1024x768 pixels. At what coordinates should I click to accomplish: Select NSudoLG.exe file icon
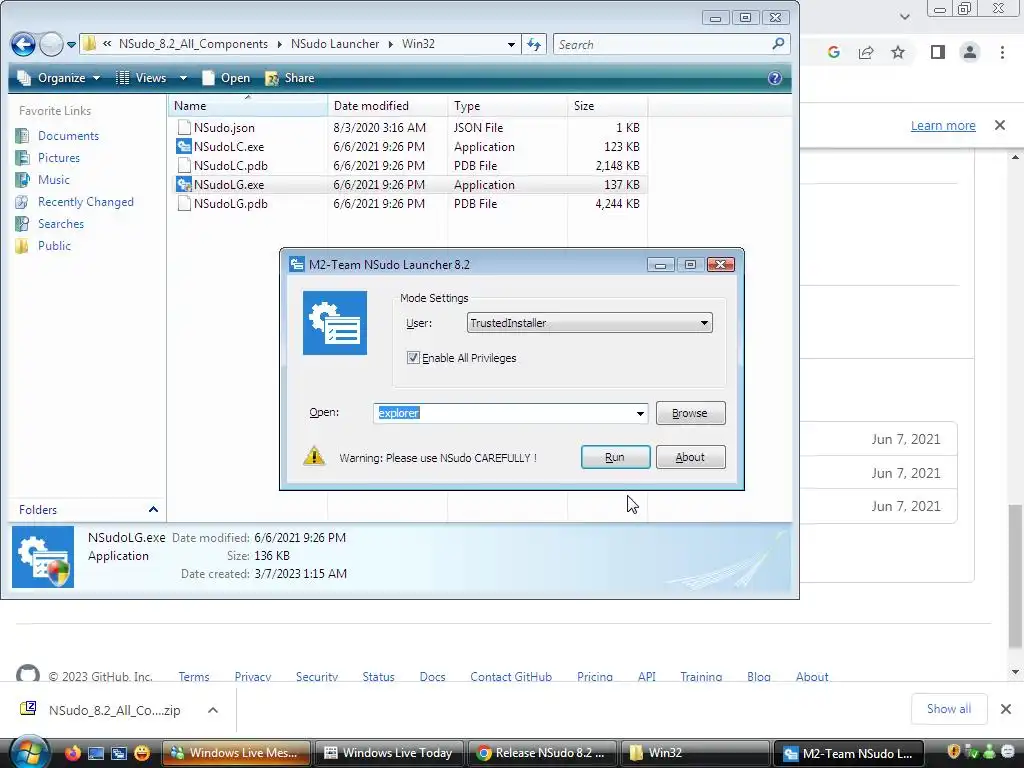pos(184,185)
